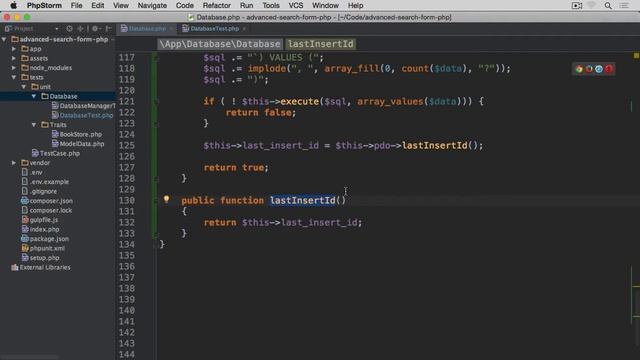Click the fold toggle at line 130
This screenshot has width=640, height=360.
click(x=156, y=200)
